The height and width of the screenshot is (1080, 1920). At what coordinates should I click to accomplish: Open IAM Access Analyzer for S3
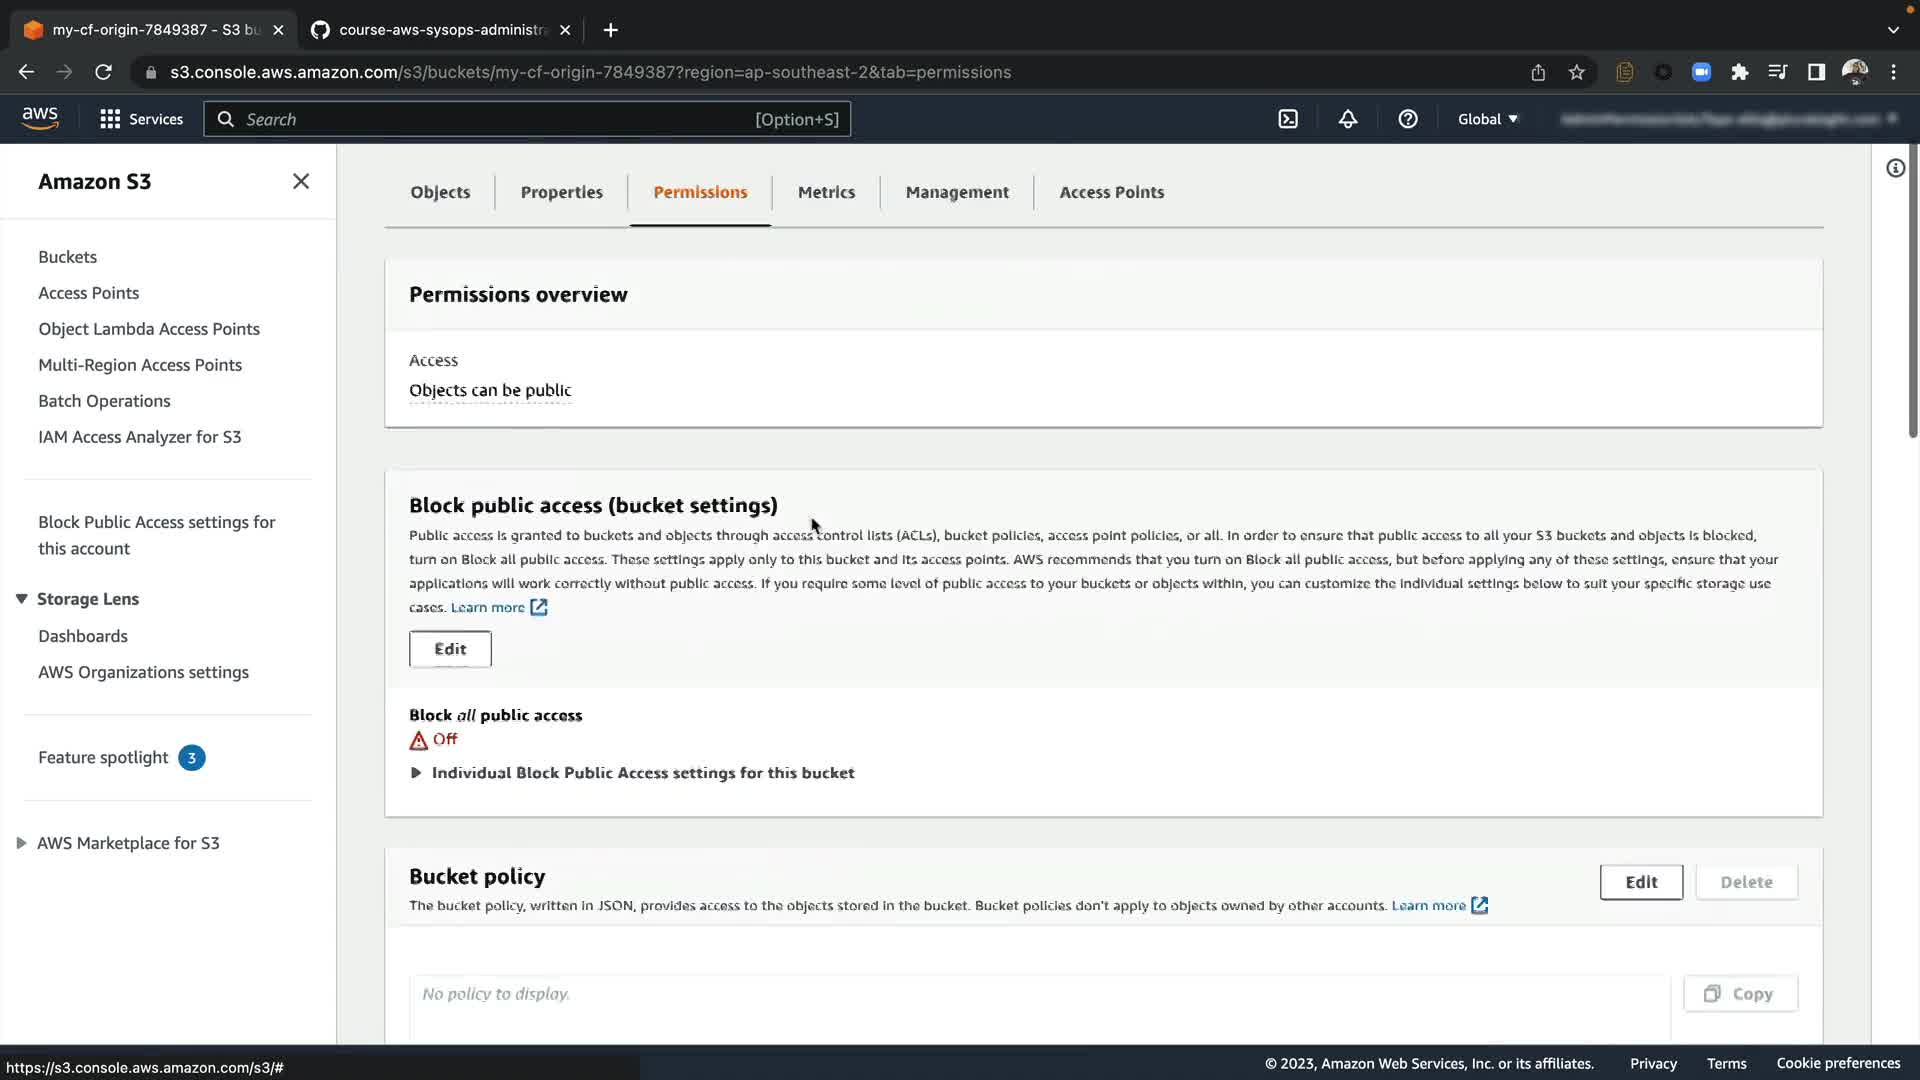(139, 437)
